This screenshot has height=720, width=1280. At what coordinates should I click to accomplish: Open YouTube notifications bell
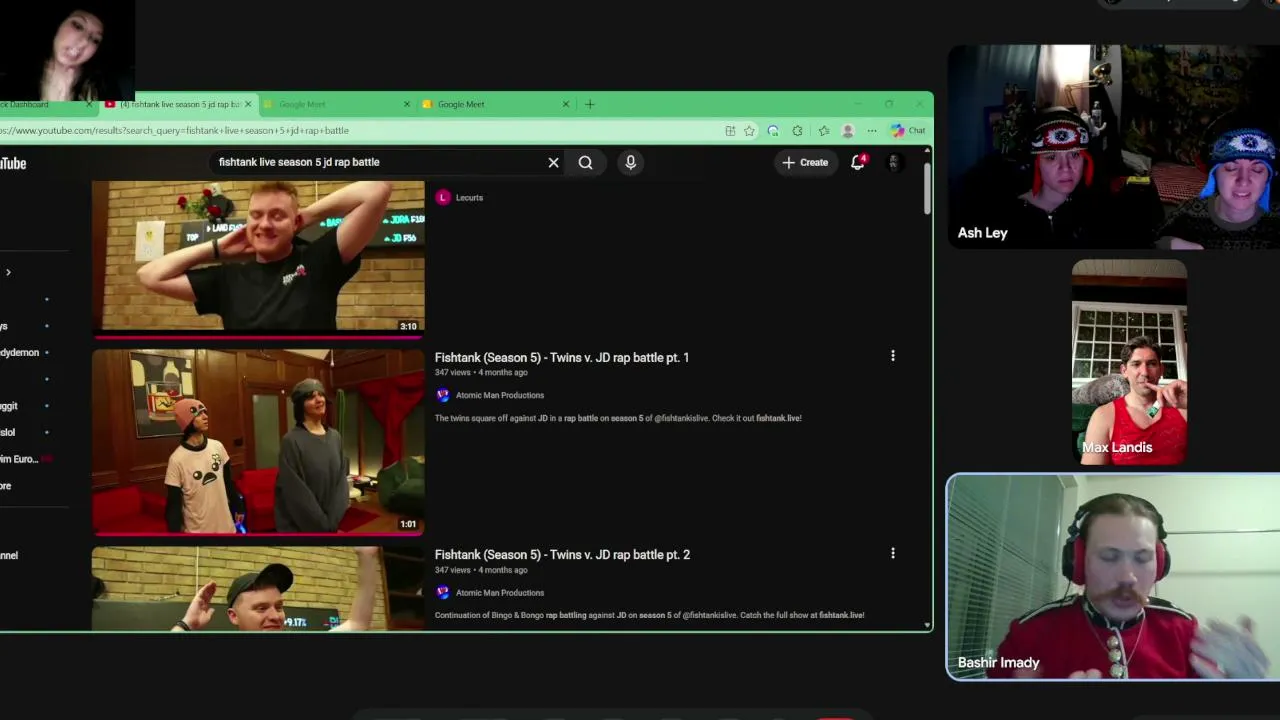click(x=858, y=162)
